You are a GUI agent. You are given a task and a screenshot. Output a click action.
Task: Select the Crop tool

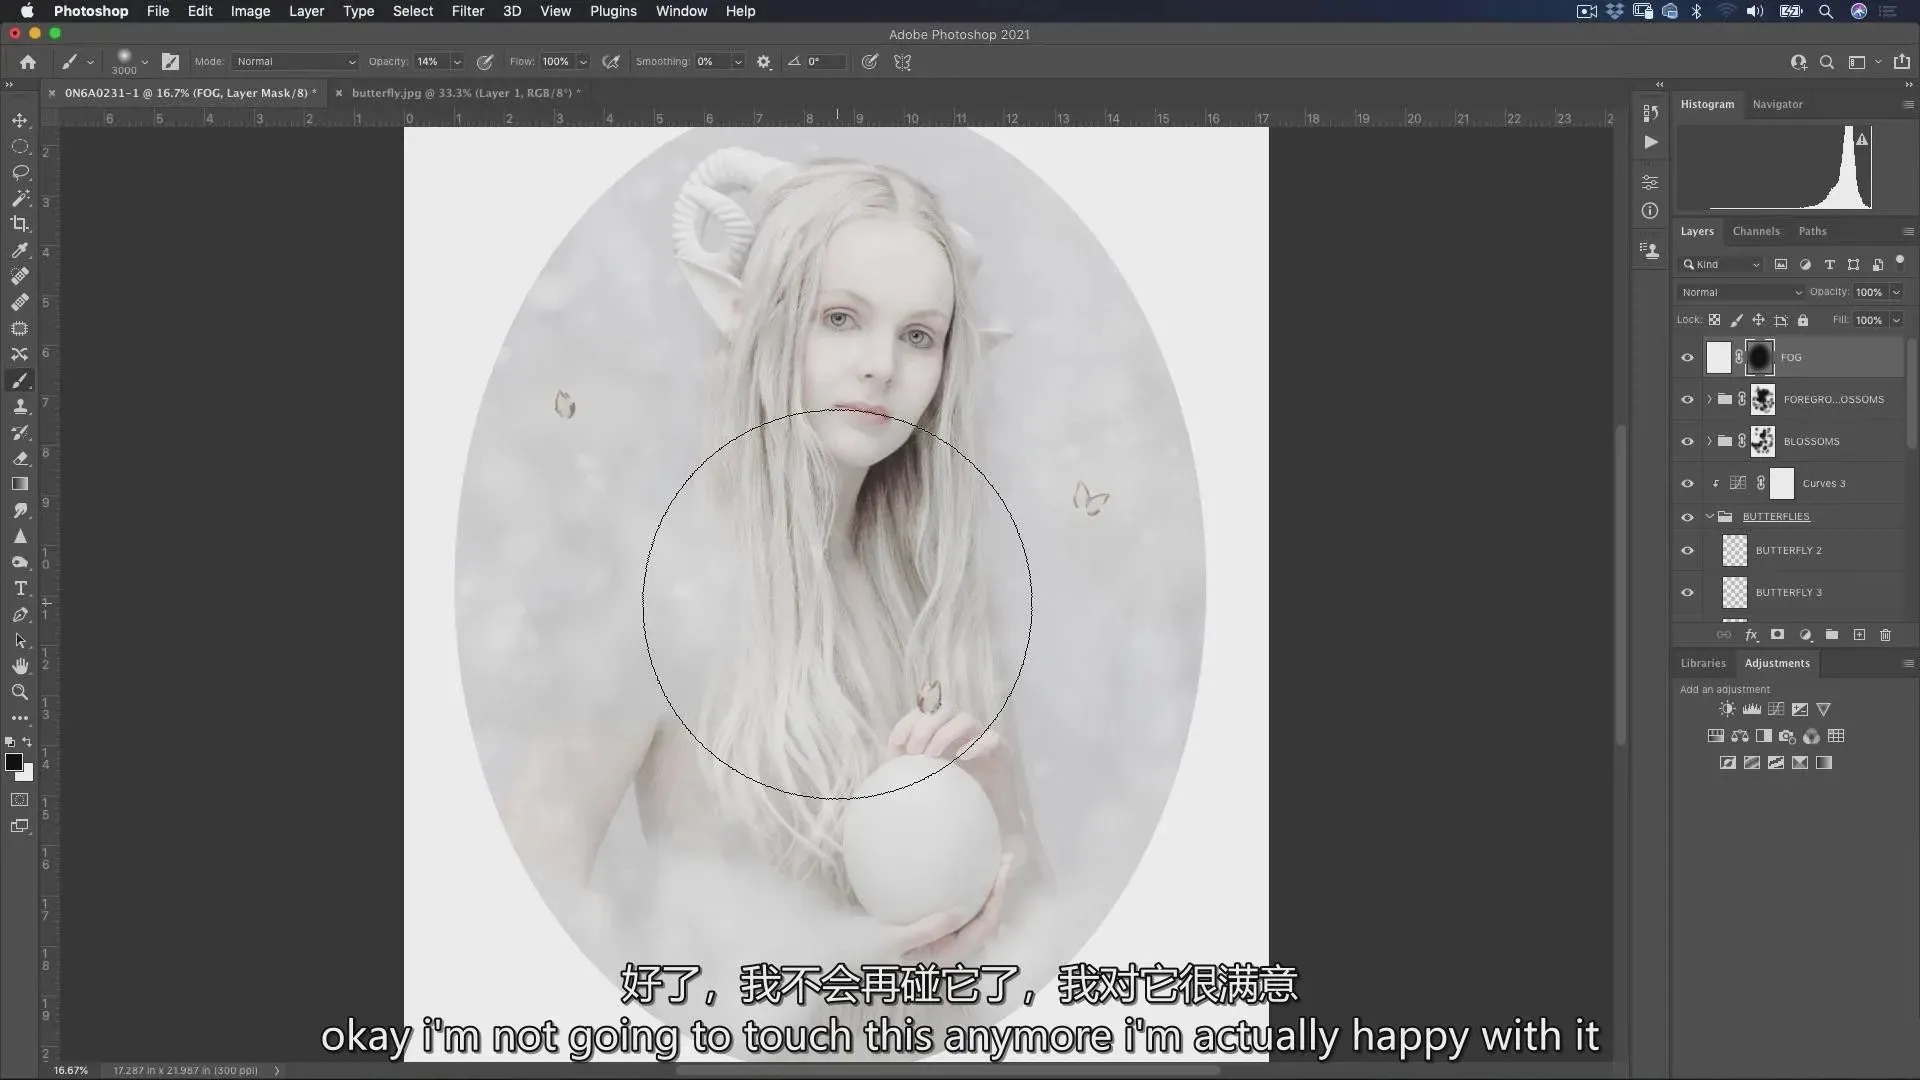point(20,224)
